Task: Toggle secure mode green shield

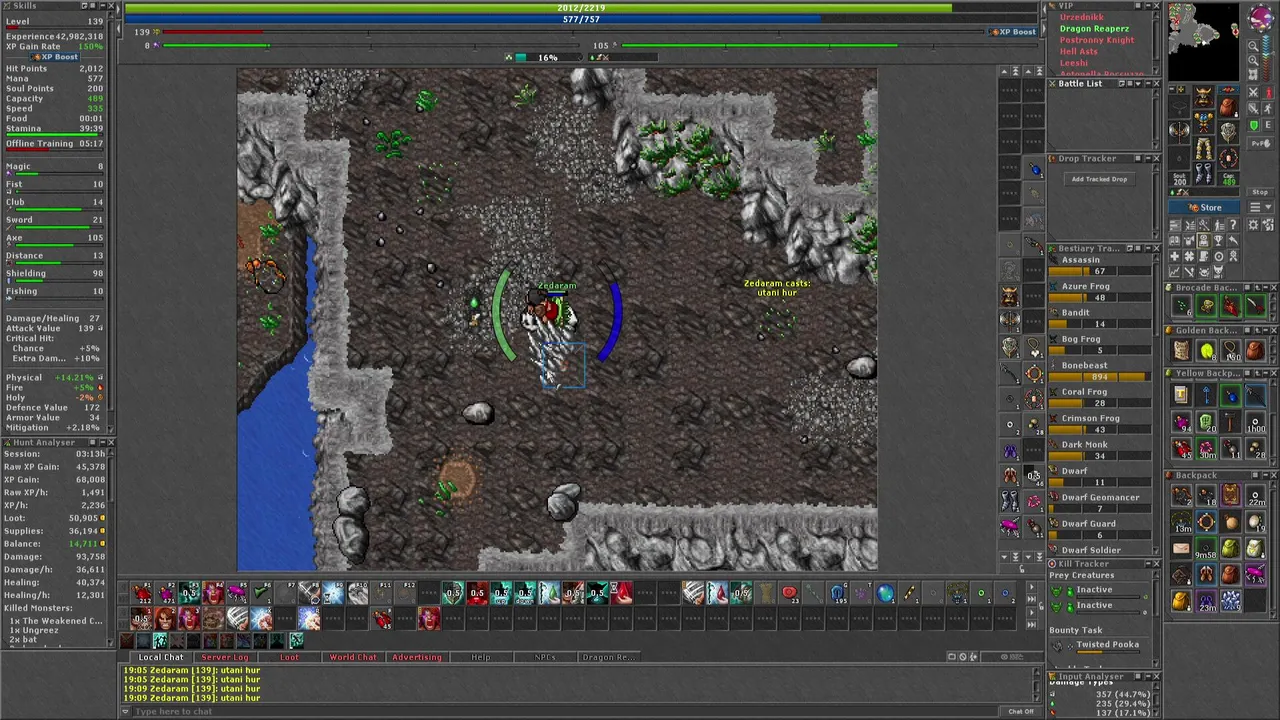Action: 1254,125
